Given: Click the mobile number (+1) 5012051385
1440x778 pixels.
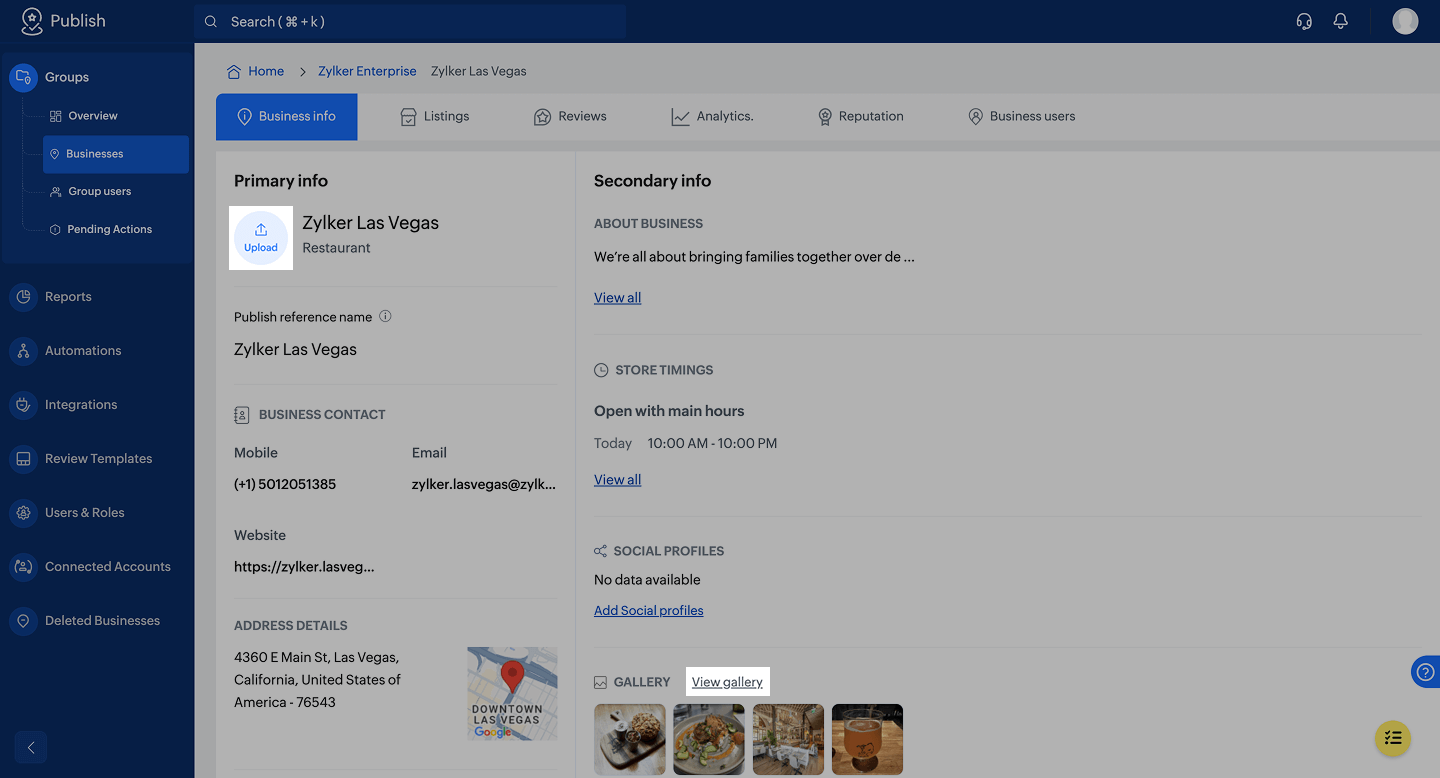Looking at the screenshot, I should point(285,484).
